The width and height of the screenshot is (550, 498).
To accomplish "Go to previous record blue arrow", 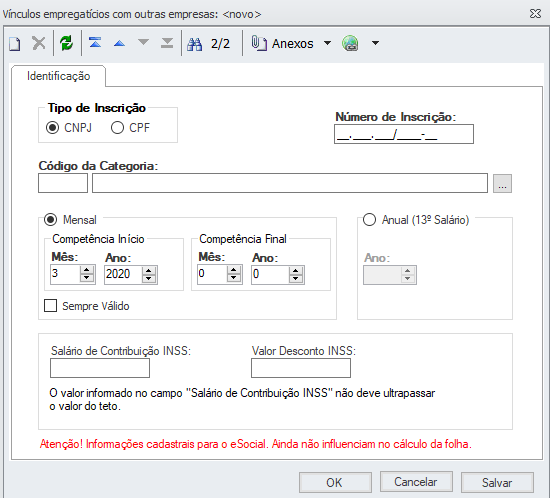I will (x=119, y=43).
